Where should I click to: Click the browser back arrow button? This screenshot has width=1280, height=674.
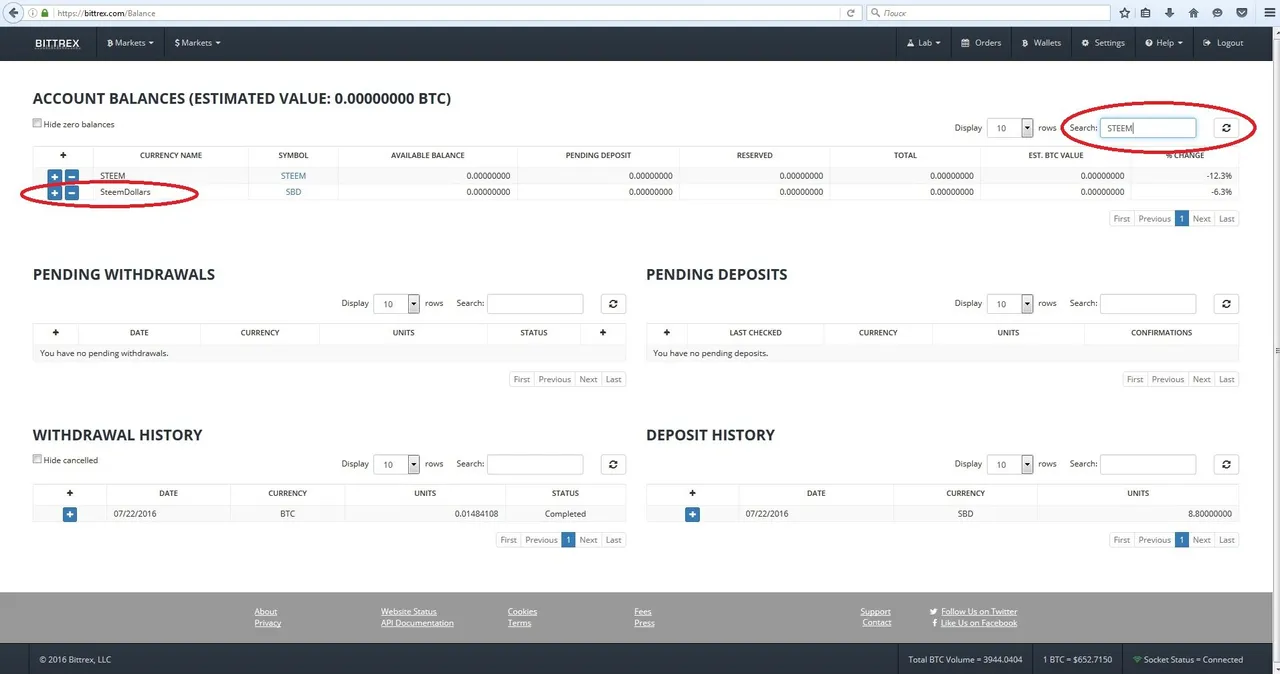pos(13,13)
